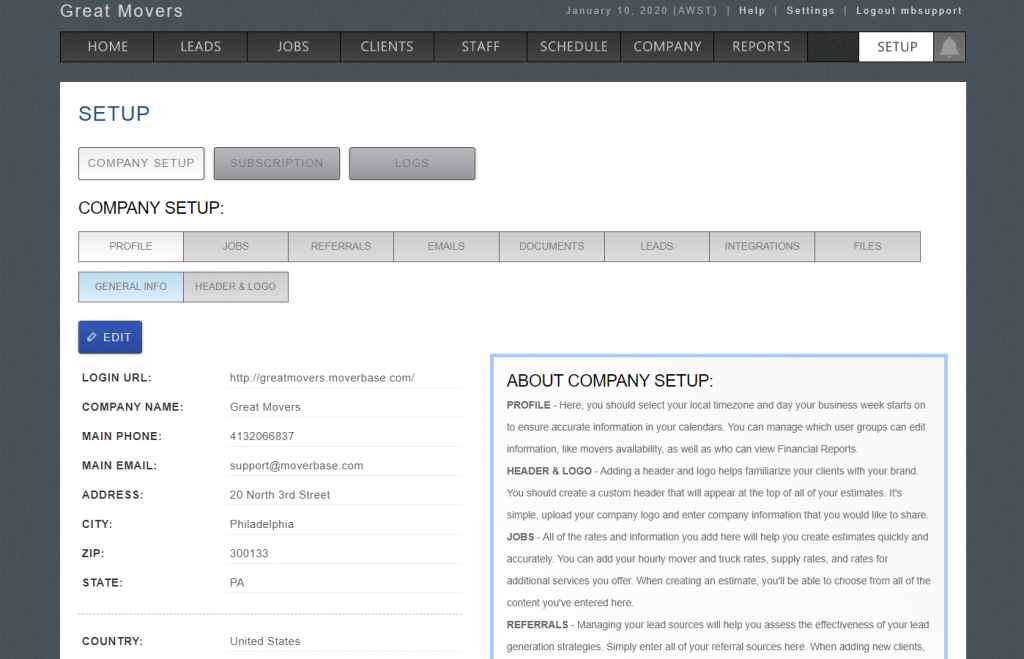Select the Integrations tab
This screenshot has width=1024, height=659.
click(x=762, y=246)
